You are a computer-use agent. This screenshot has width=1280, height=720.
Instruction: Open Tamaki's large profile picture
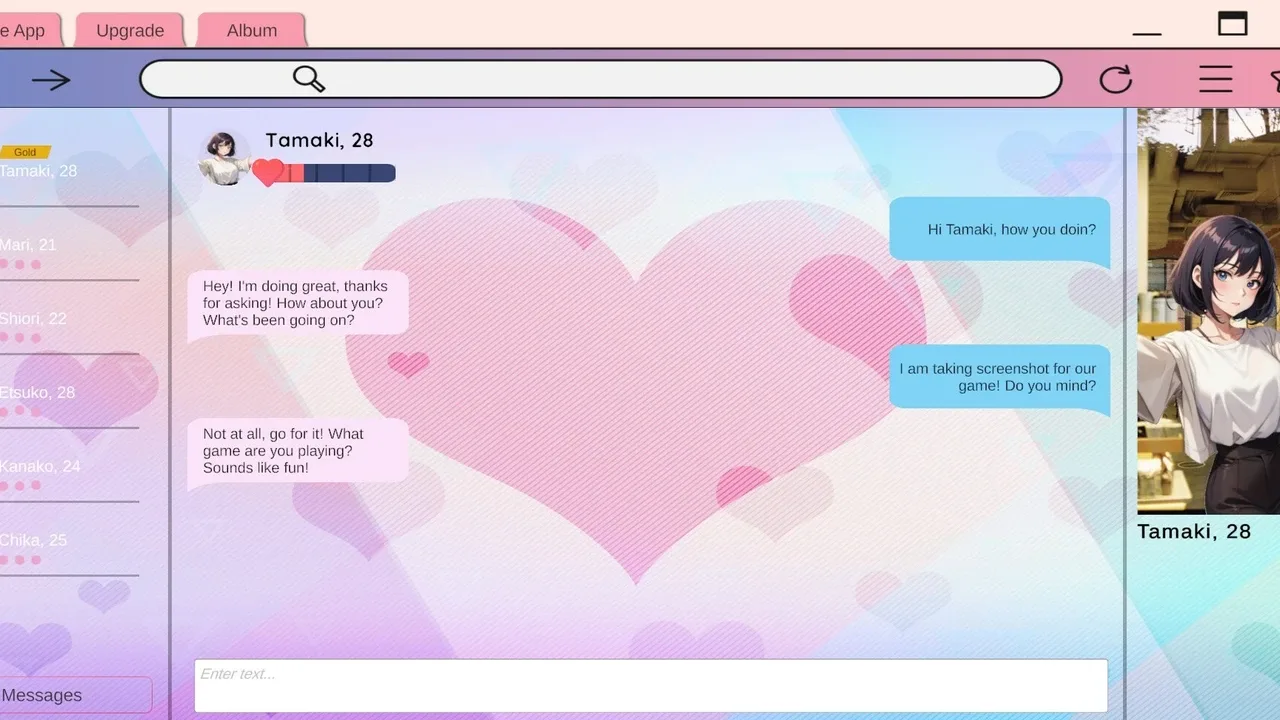(x=1208, y=312)
